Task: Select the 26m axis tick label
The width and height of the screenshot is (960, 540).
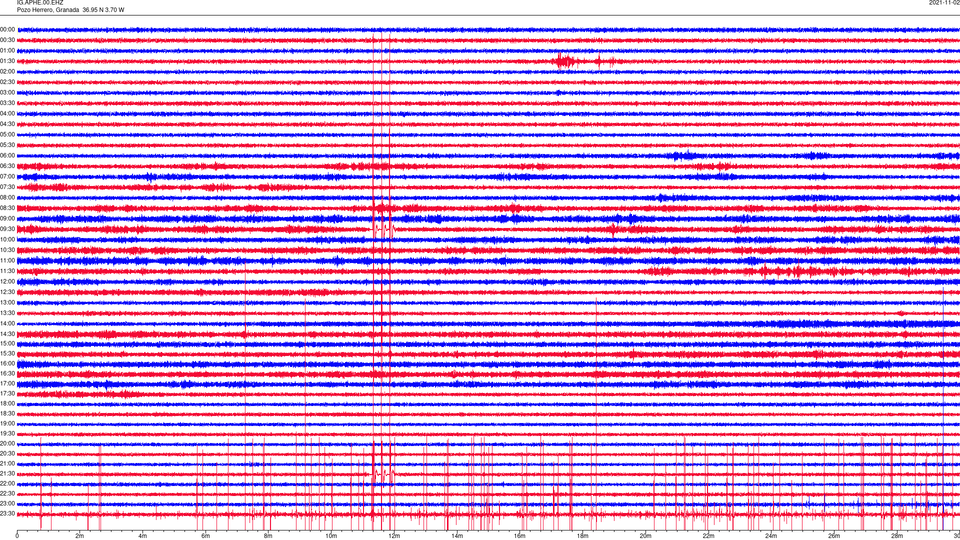Action: tap(834, 536)
